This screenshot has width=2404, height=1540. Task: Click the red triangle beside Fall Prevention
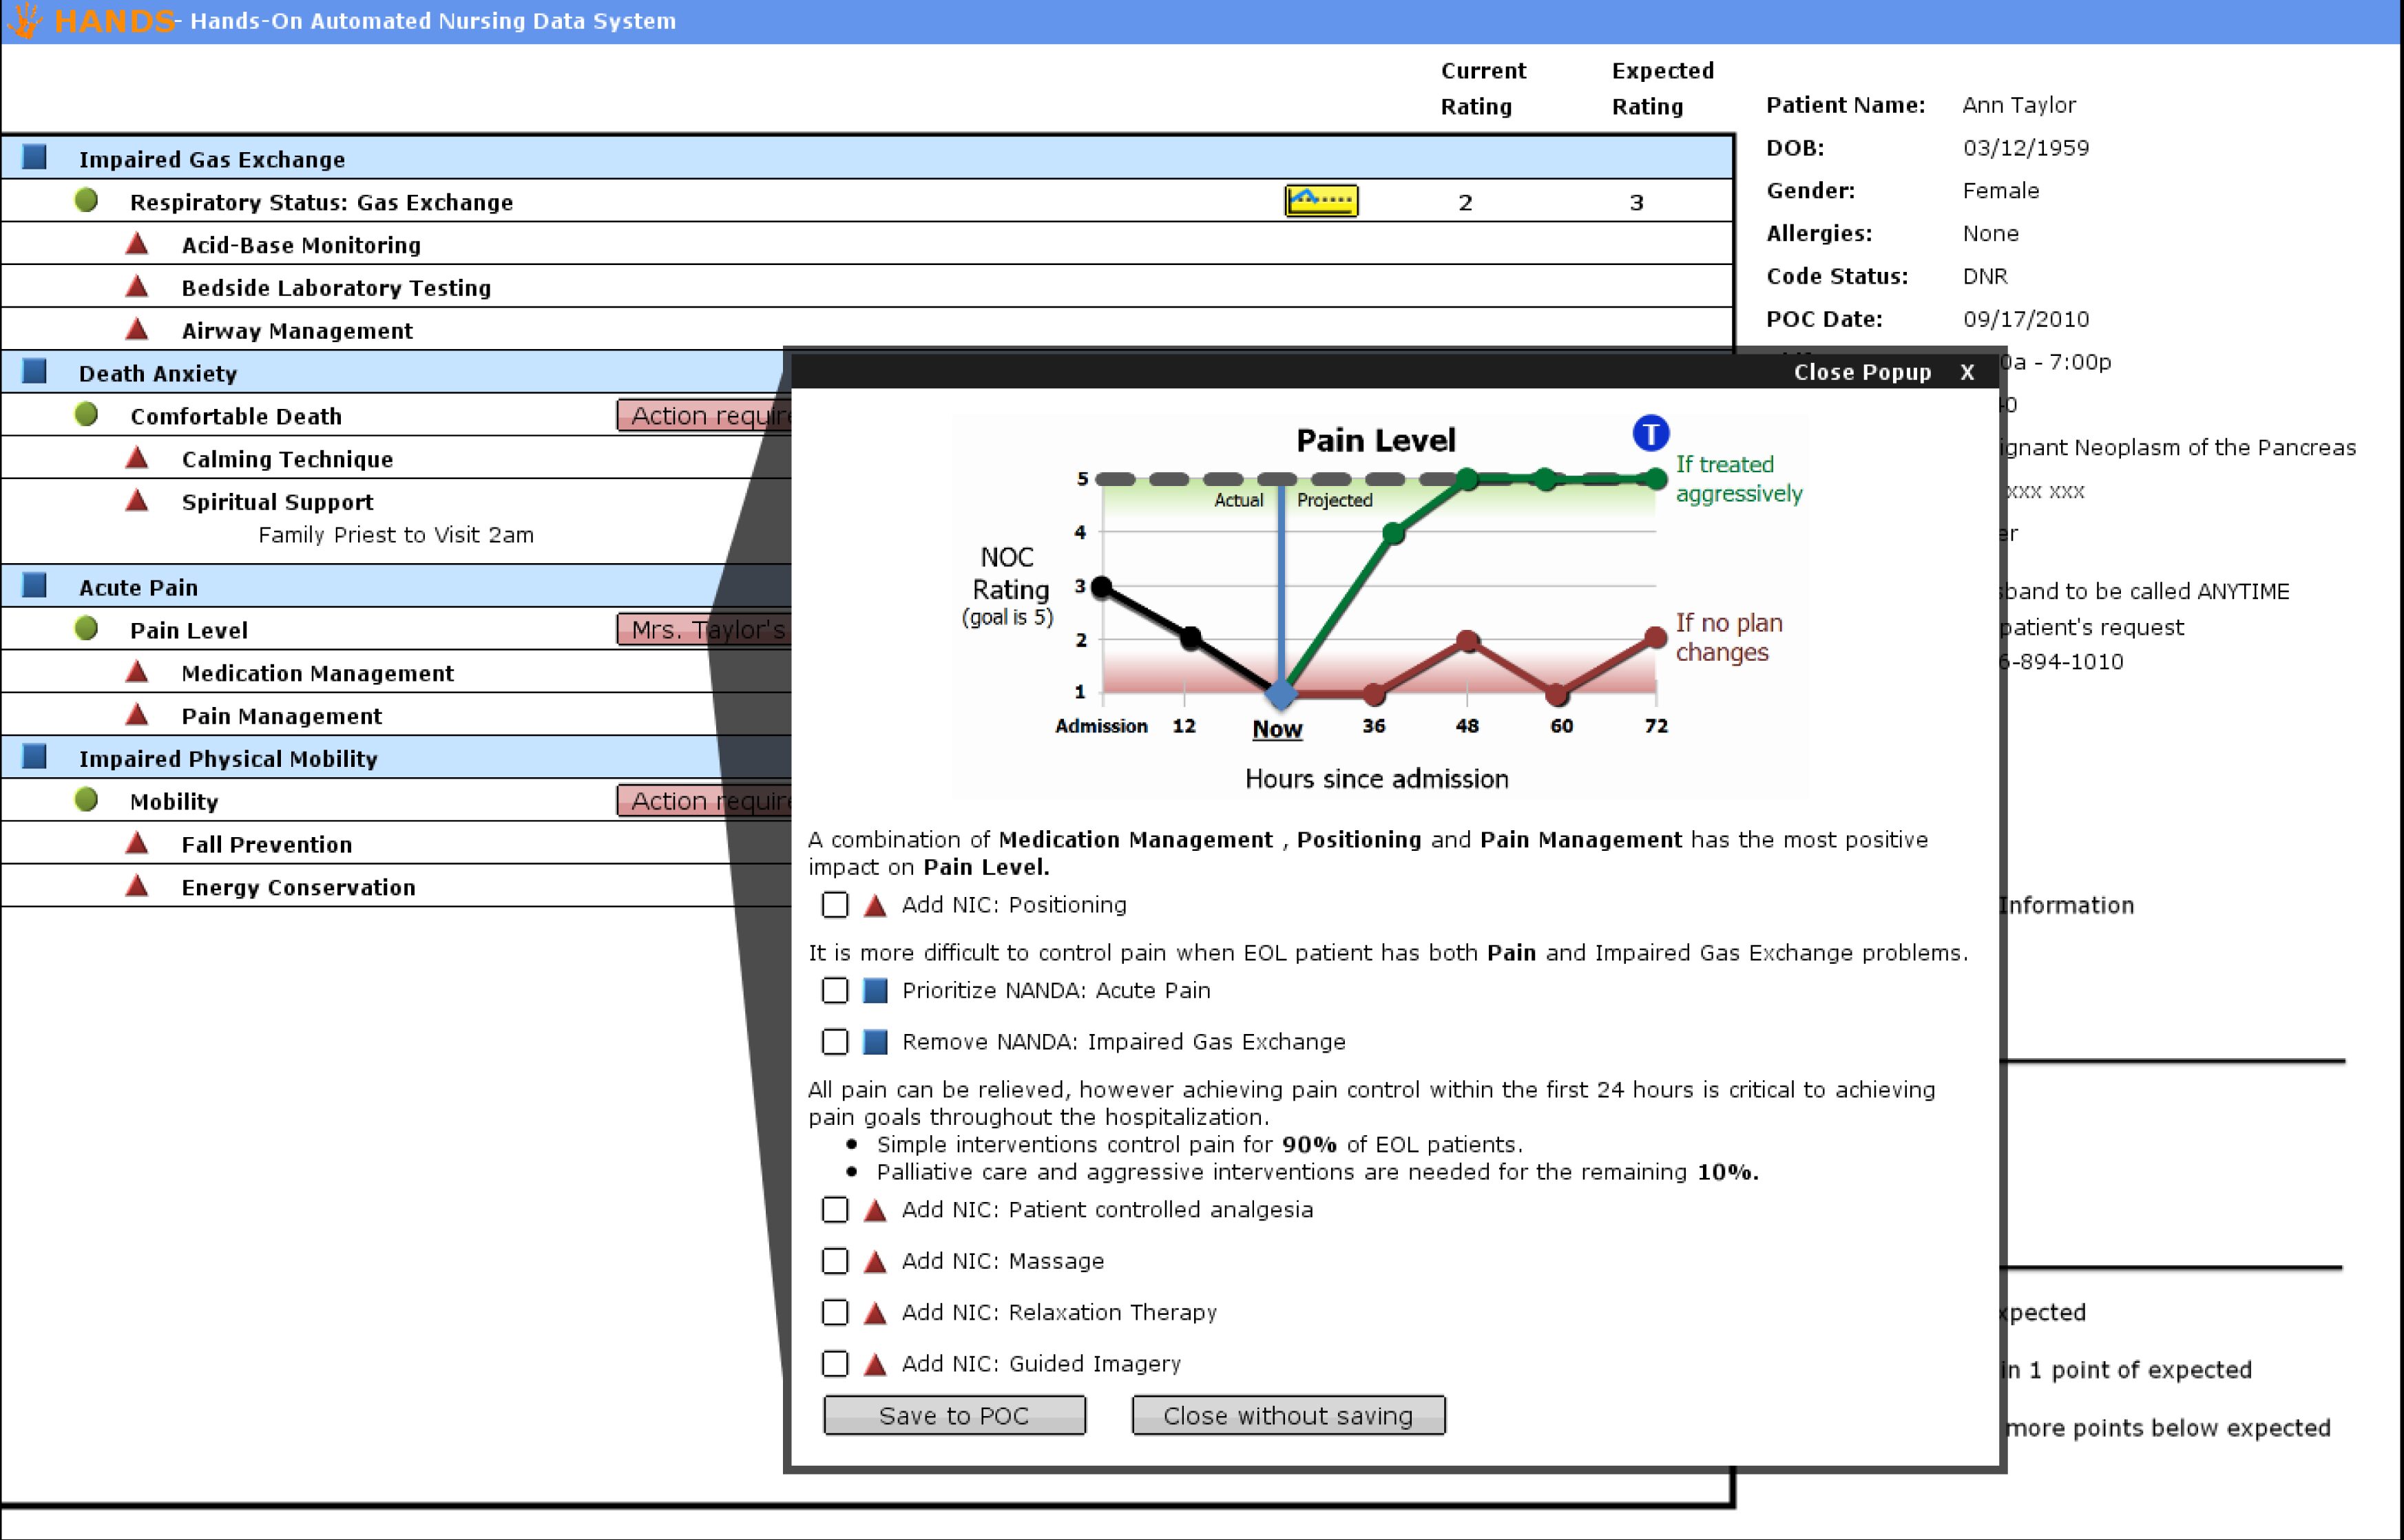tap(138, 843)
